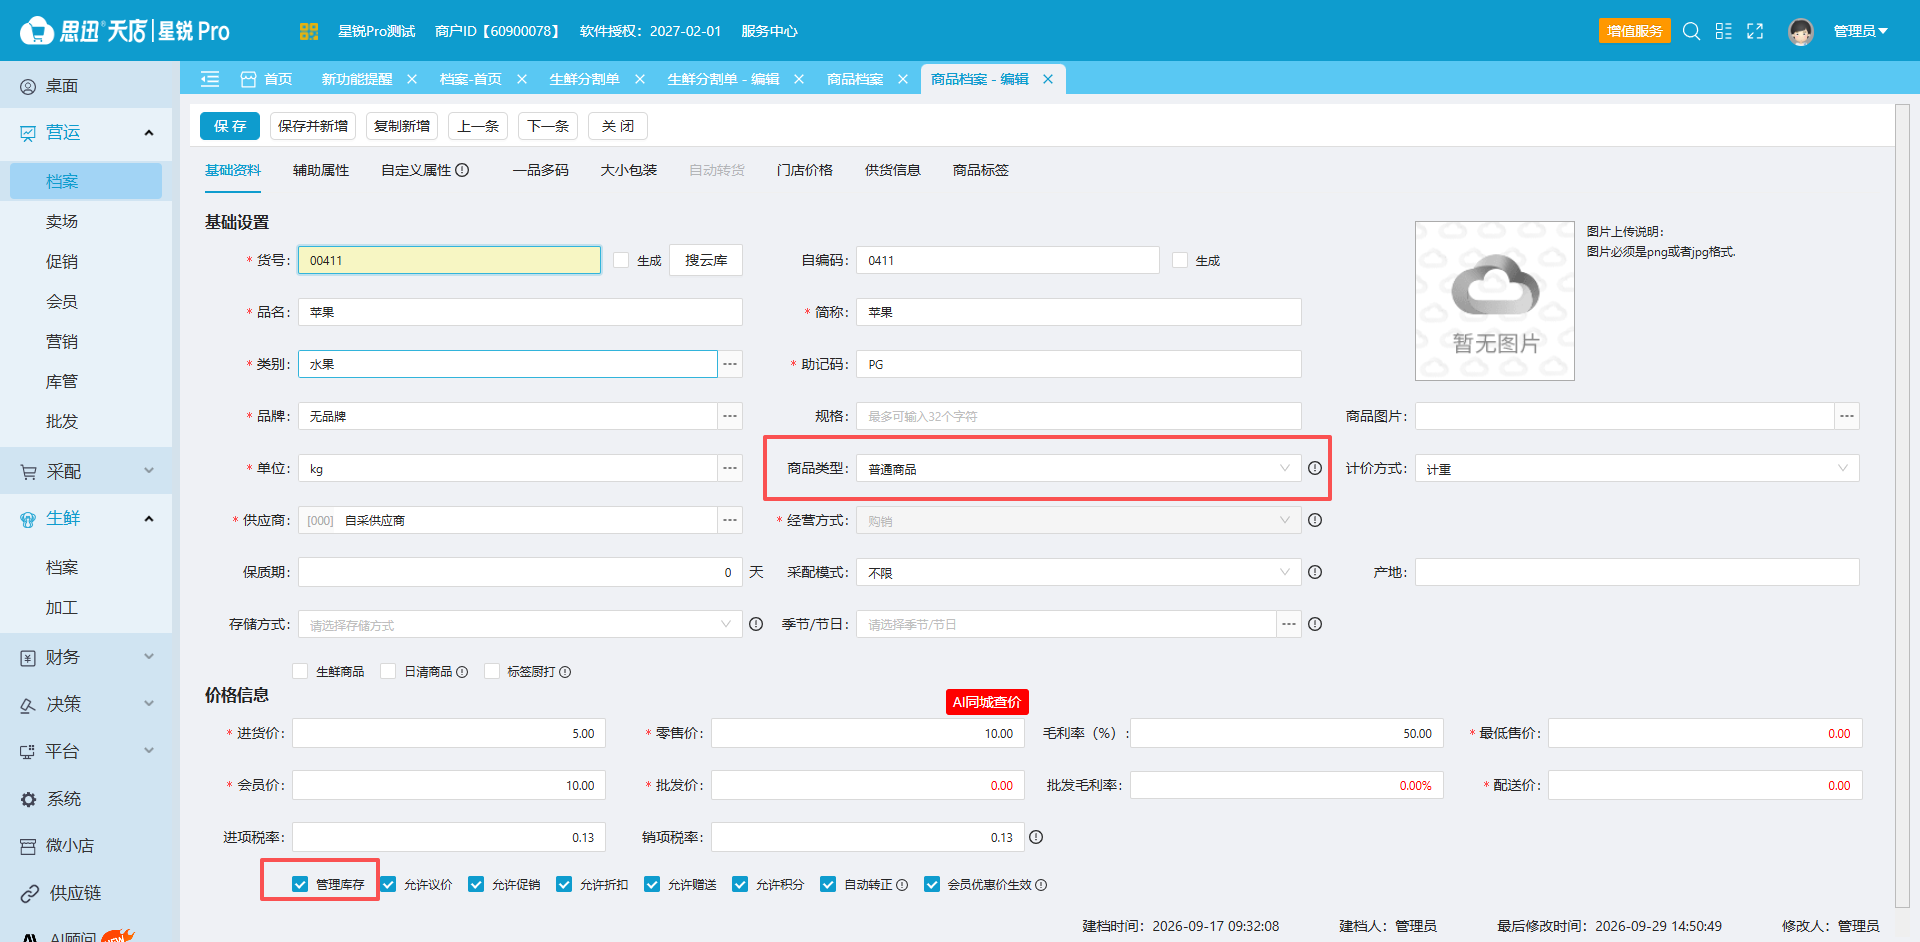
Task: Open the apps grid icon beside logo
Action: [309, 31]
